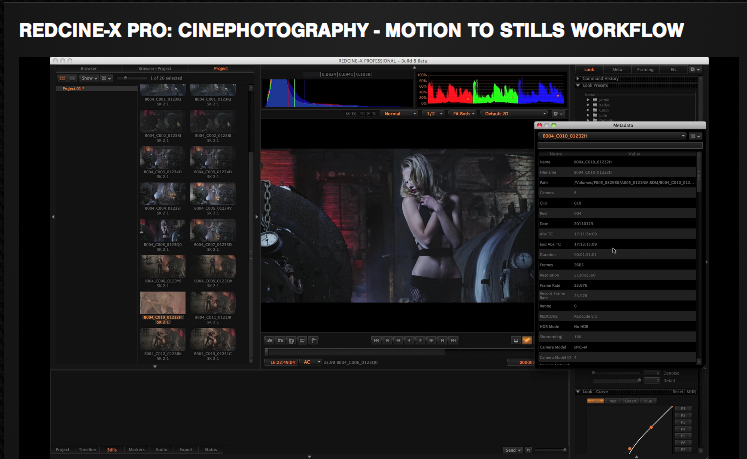Jump to the last frame
The image size is (747, 459).
pyautogui.click(x=454, y=340)
